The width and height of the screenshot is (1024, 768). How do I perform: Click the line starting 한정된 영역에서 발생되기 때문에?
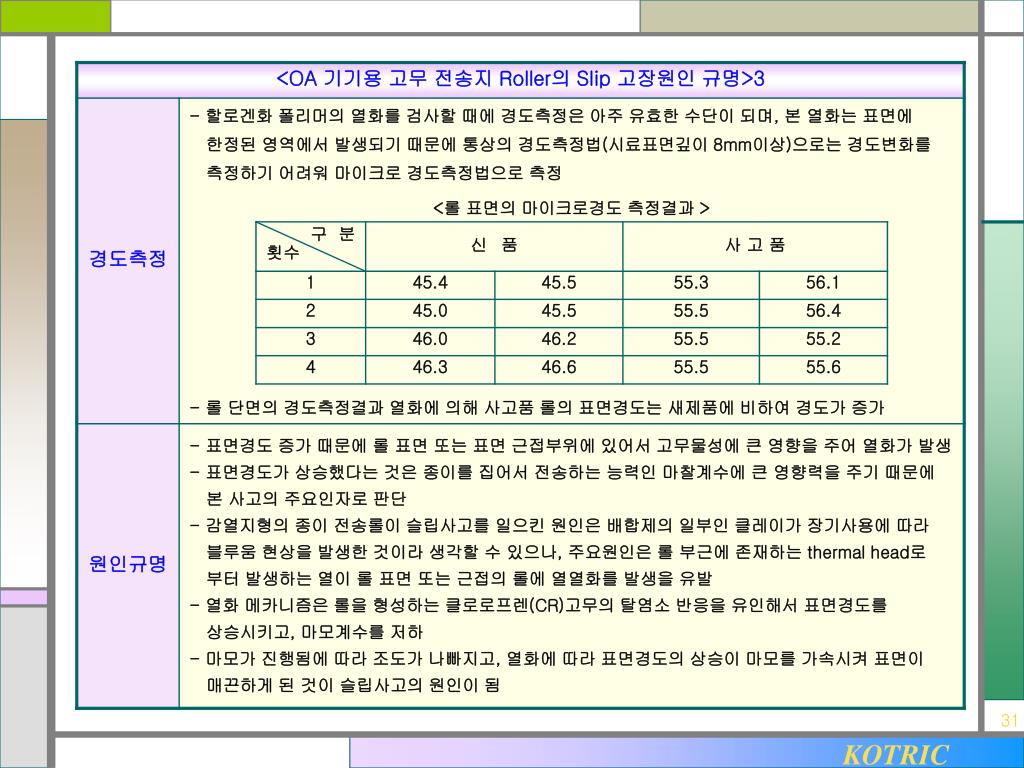[x=568, y=144]
